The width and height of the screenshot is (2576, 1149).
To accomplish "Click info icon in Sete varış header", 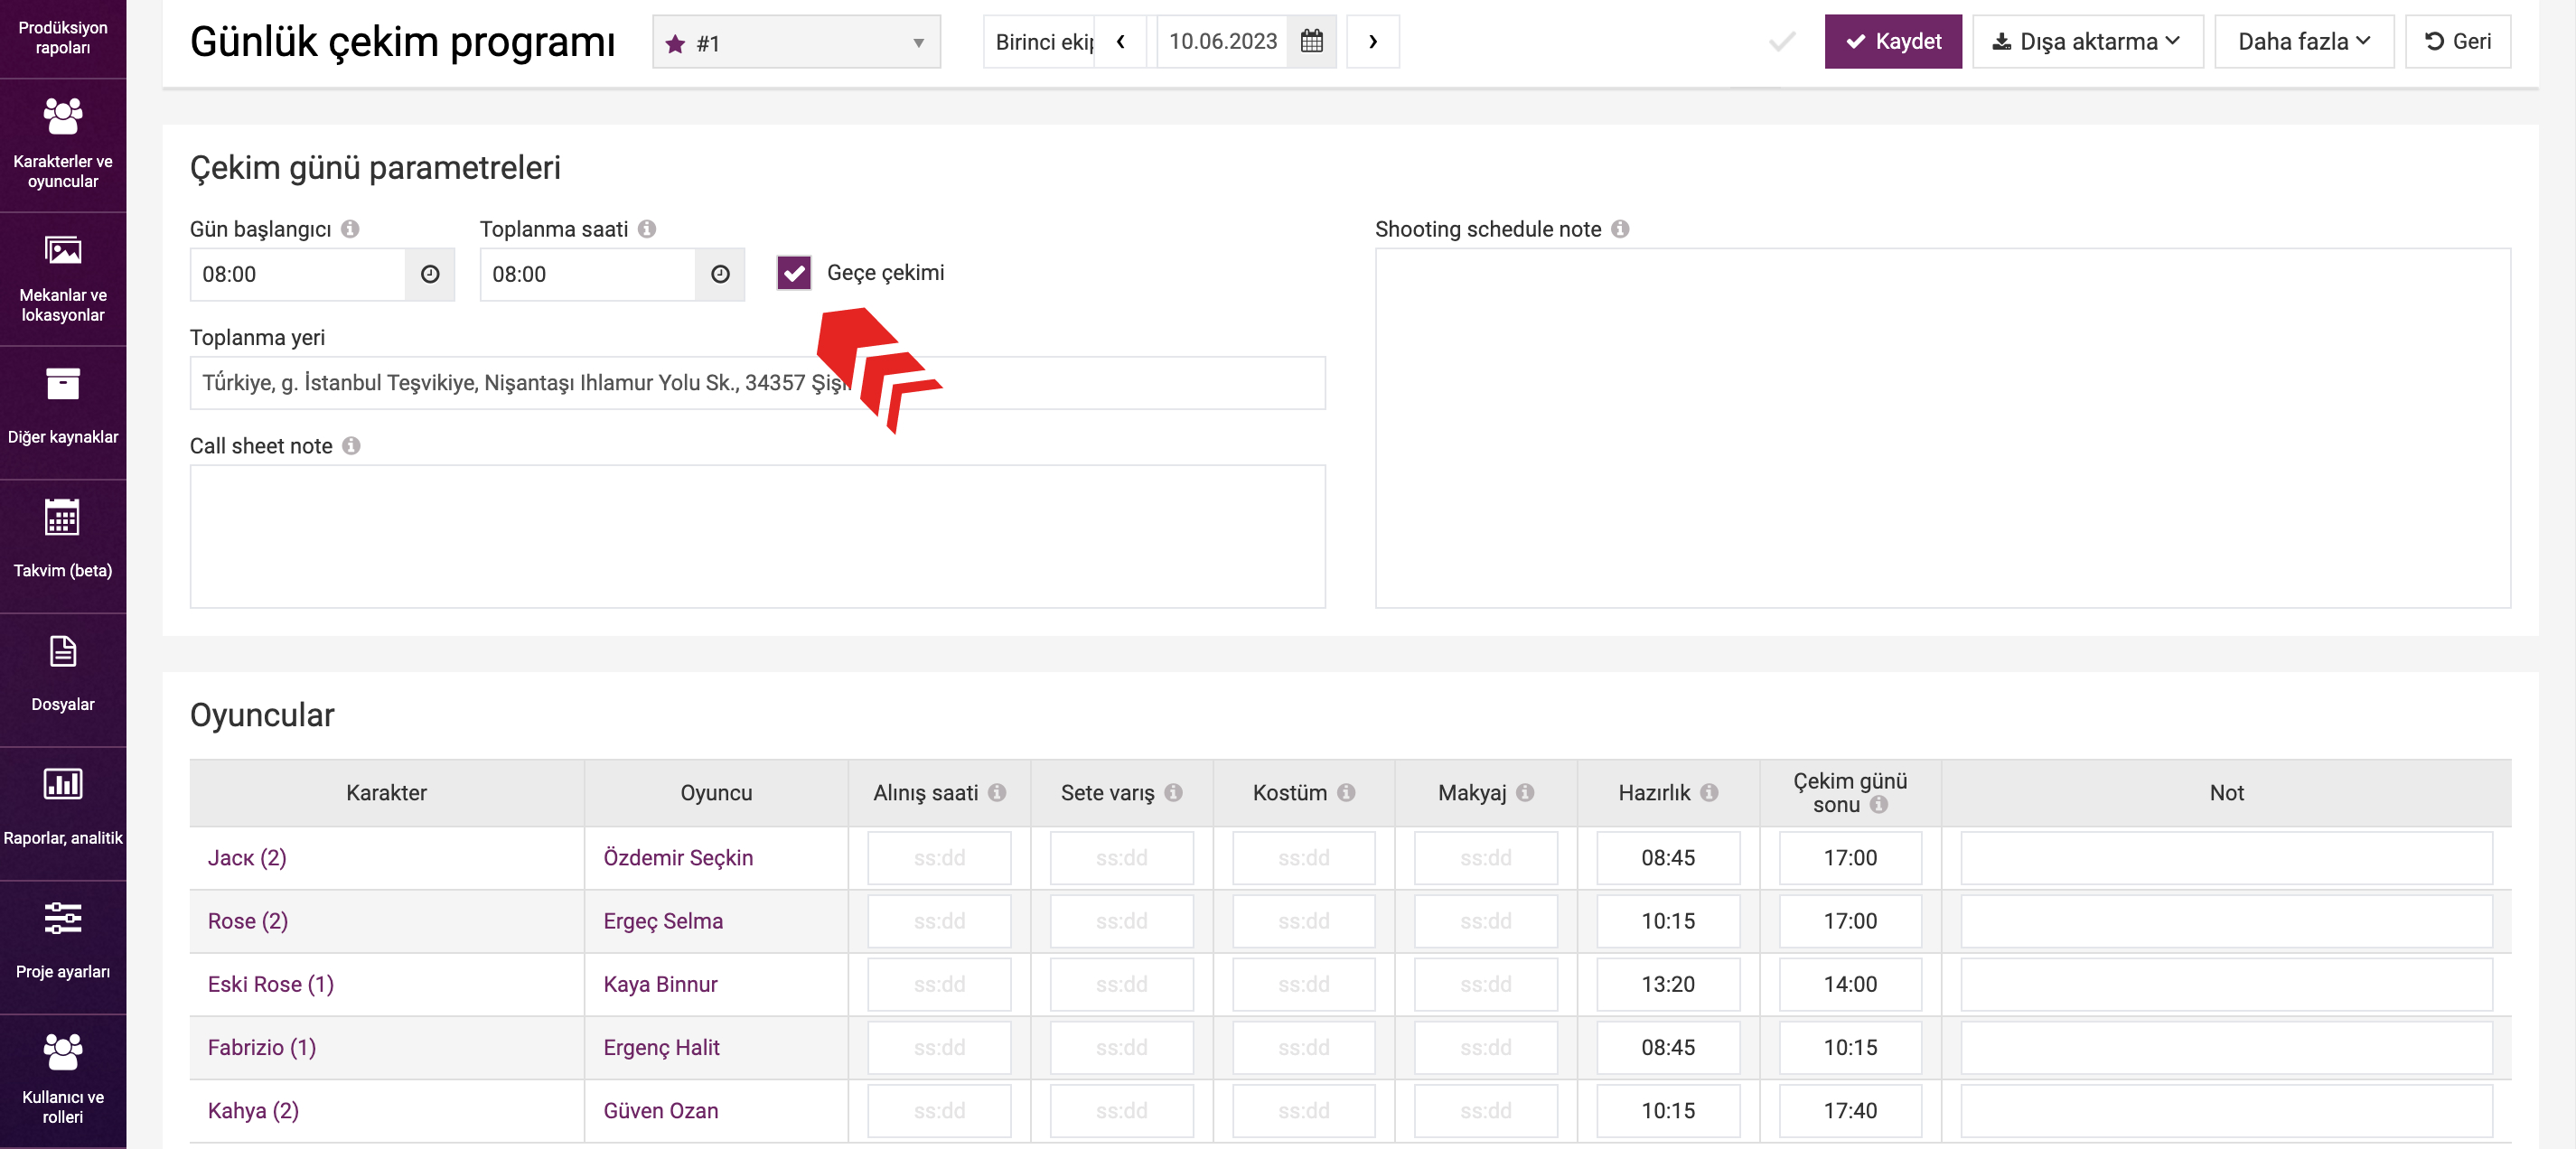I will (x=1173, y=792).
